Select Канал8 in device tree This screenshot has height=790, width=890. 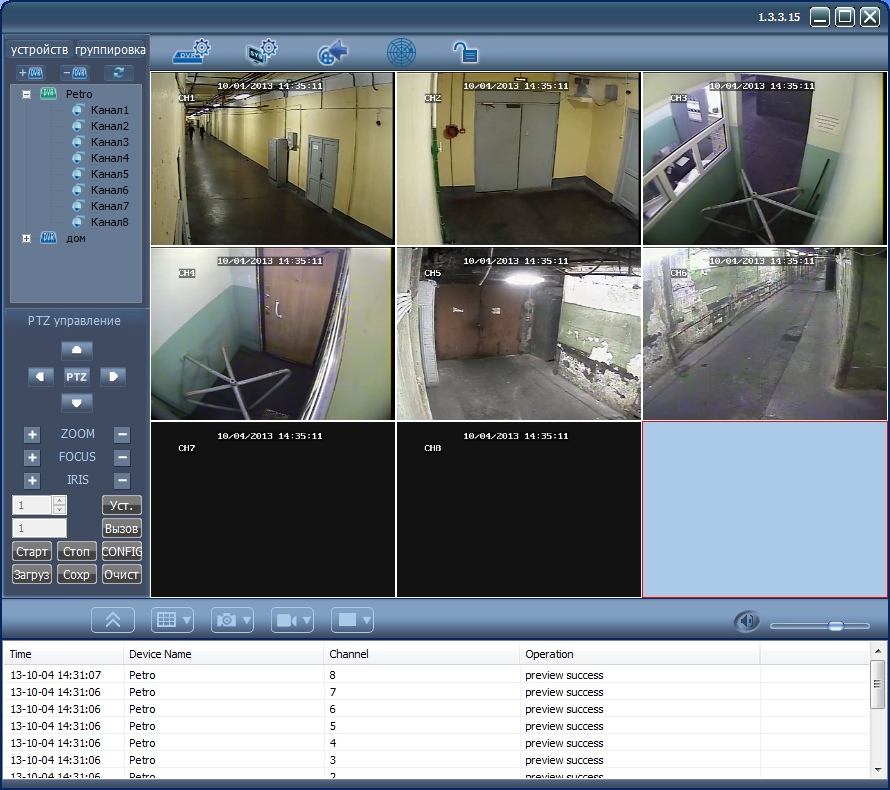point(110,222)
